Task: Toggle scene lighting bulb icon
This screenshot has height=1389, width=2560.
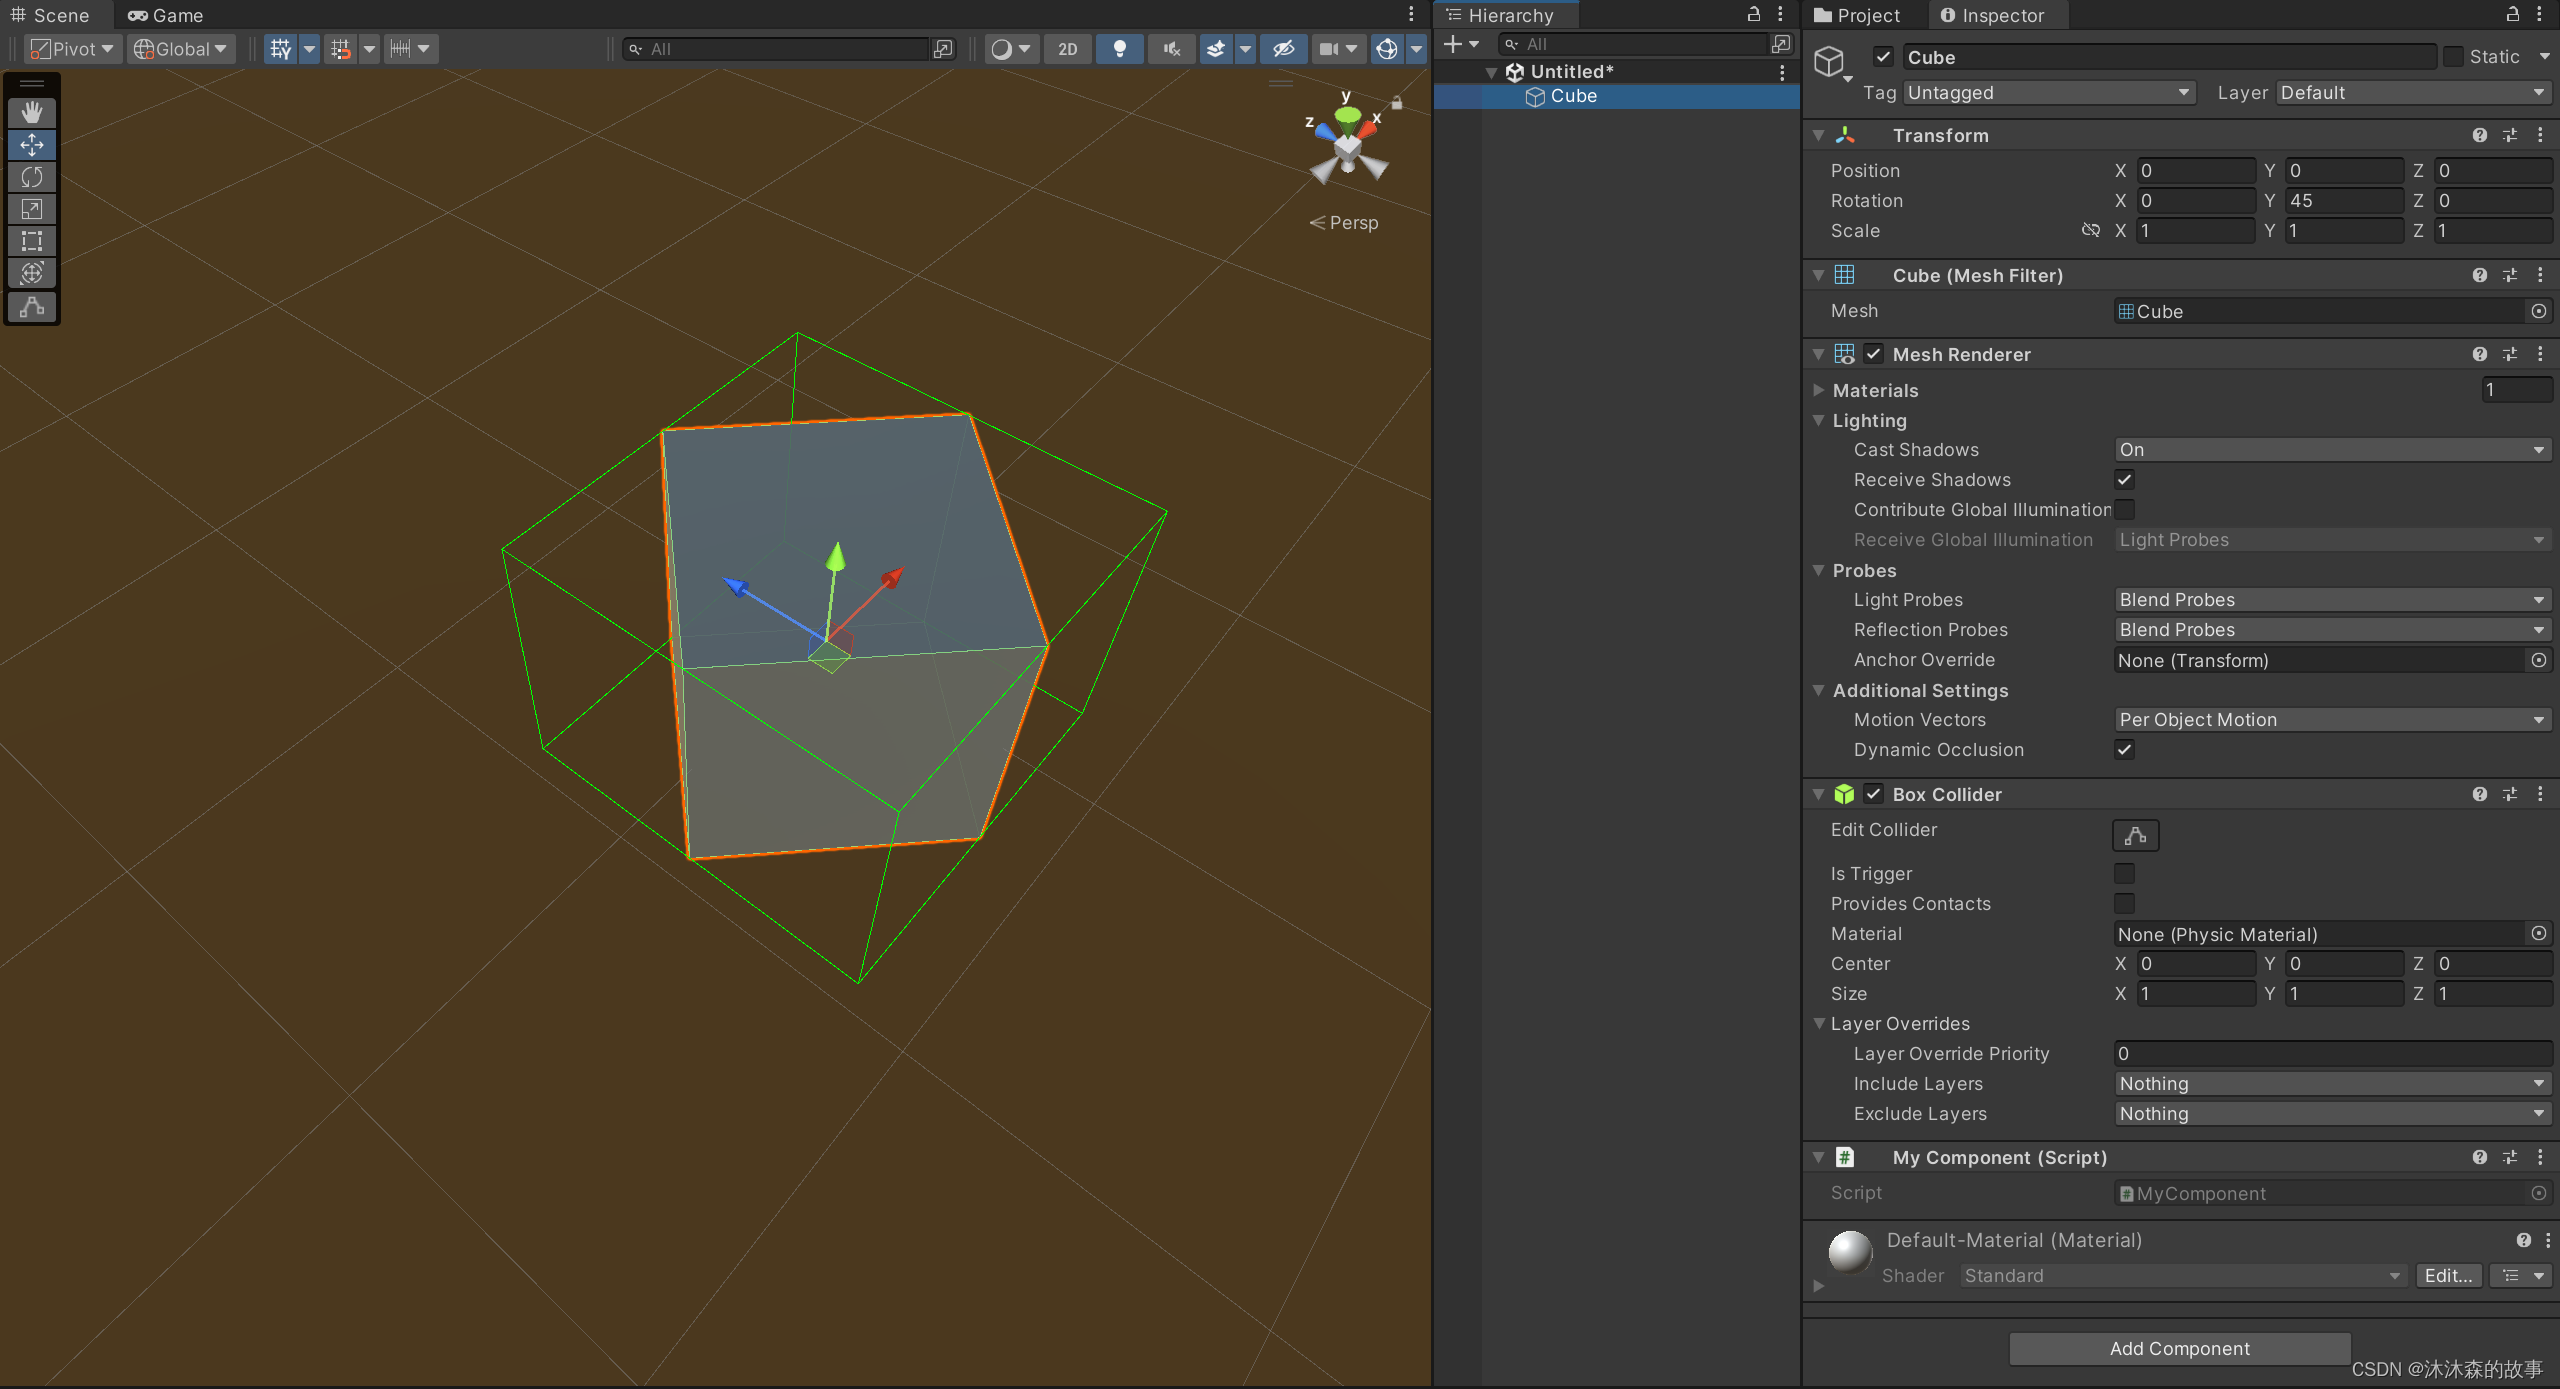Action: click(1120, 49)
